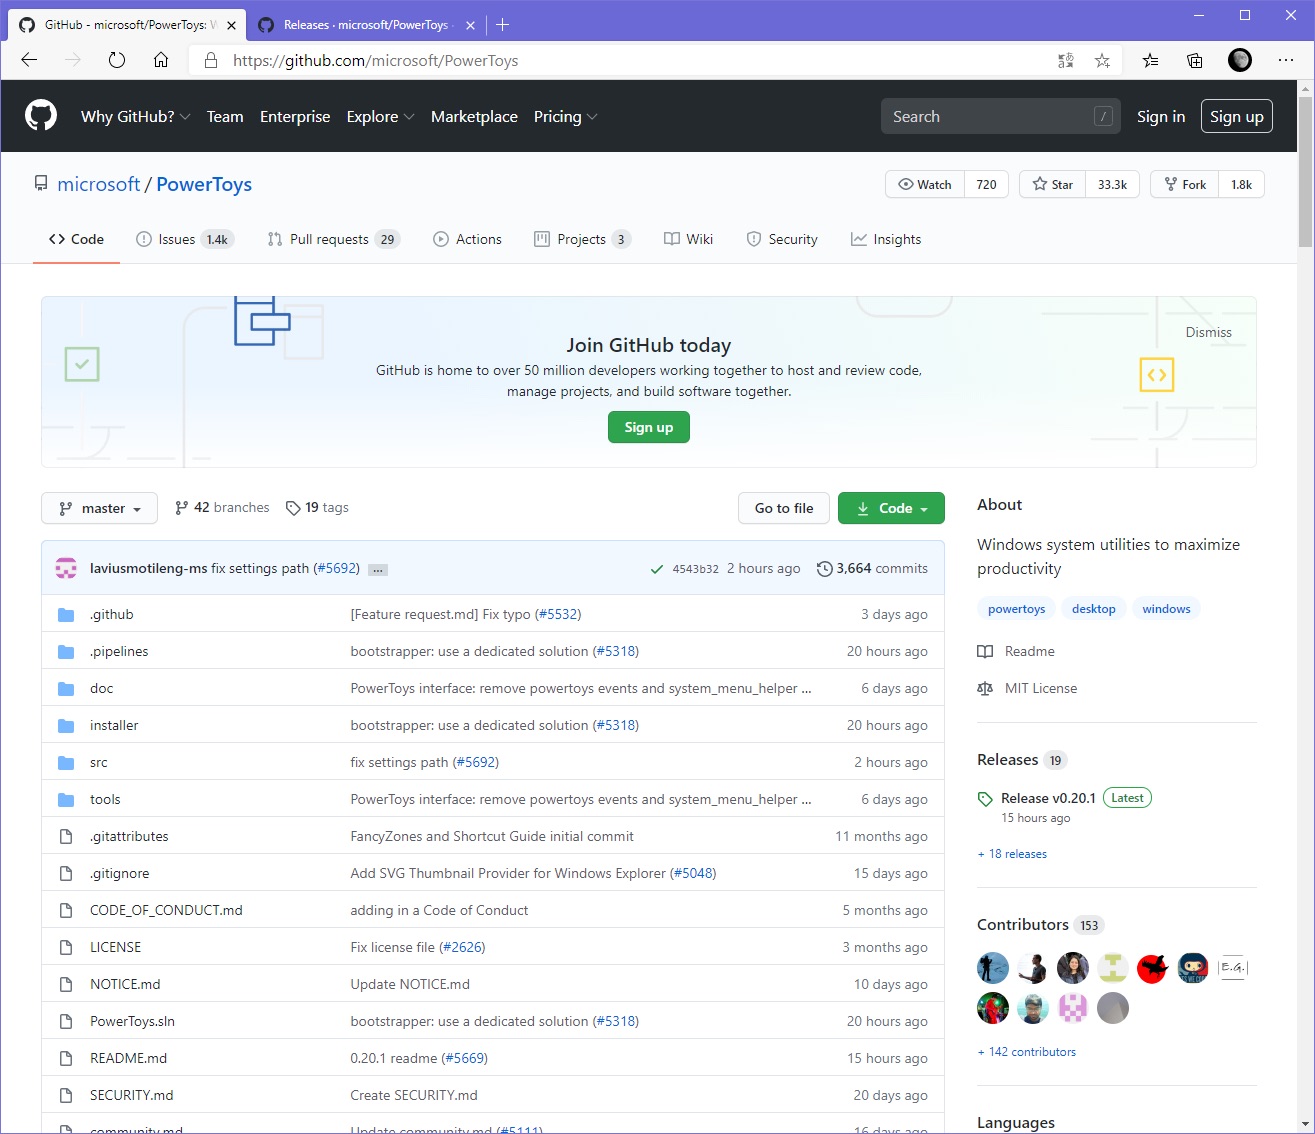This screenshot has width=1315, height=1134.
Task: Click the green commit status checkmark
Action: pos(657,569)
